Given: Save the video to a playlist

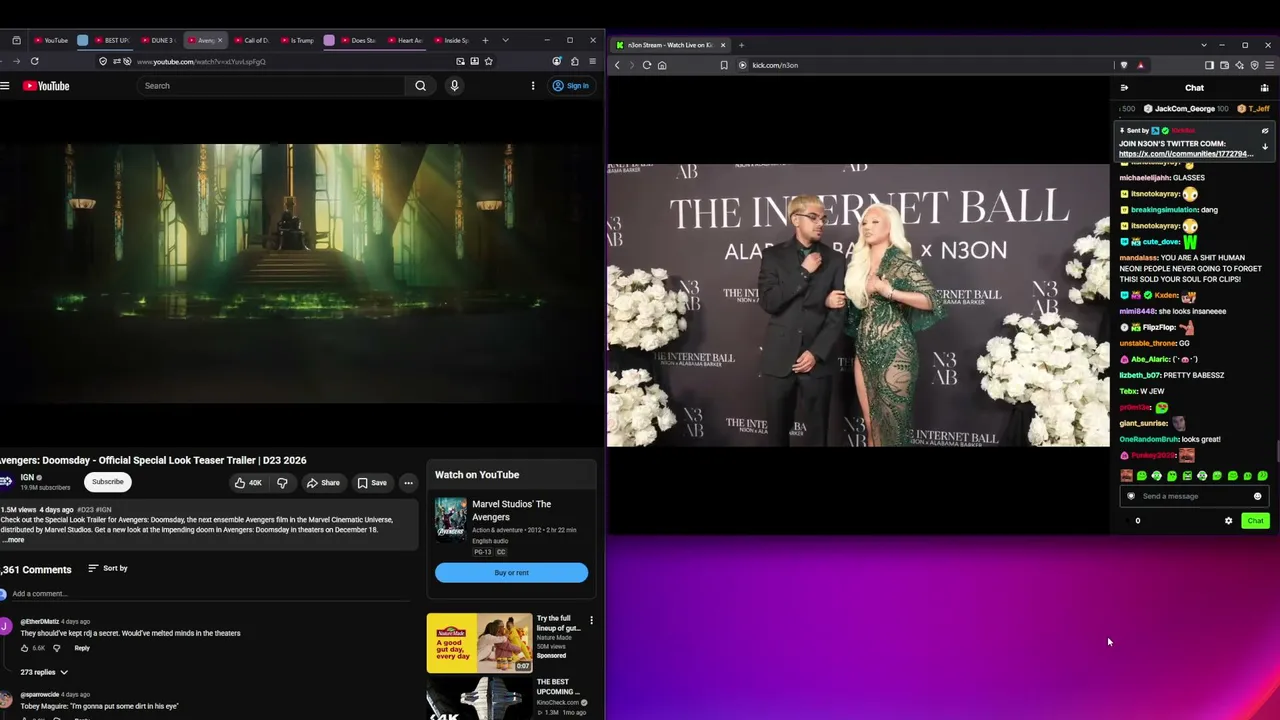Looking at the screenshot, I should click(372, 483).
